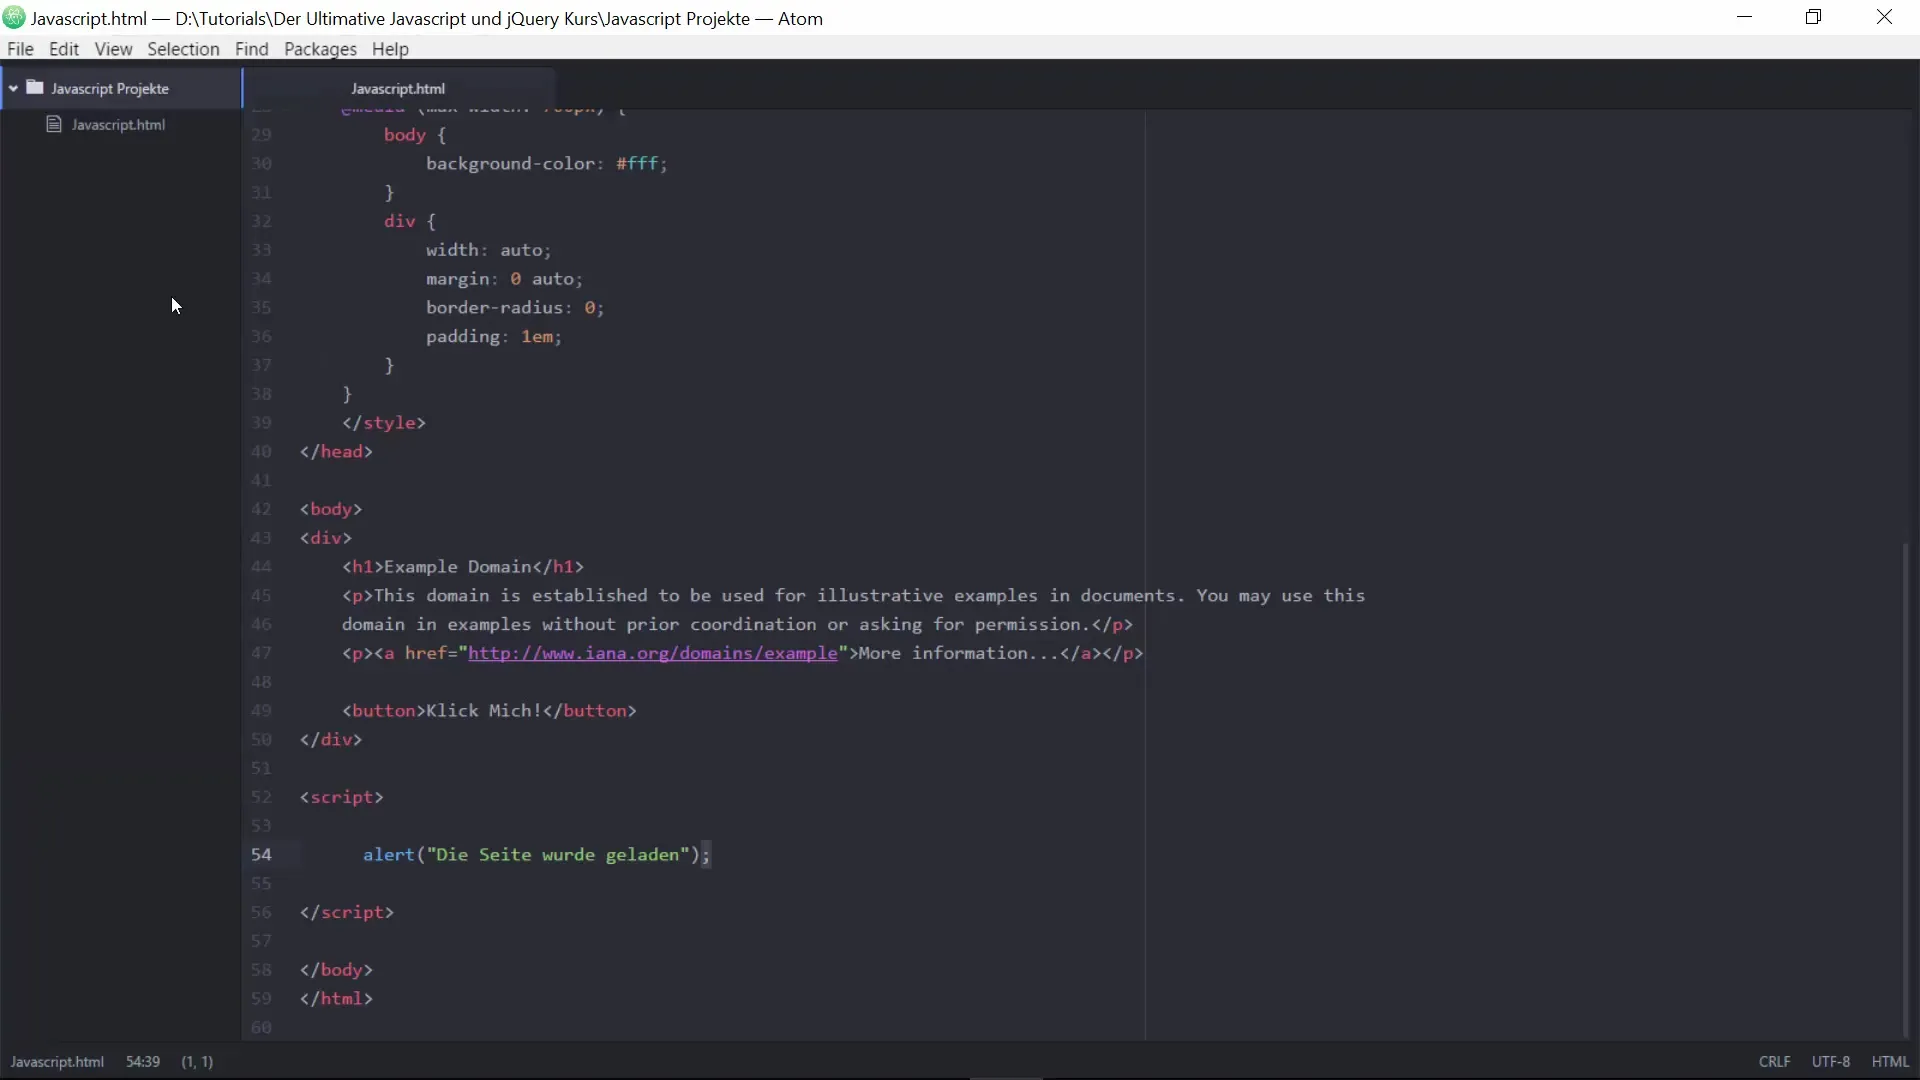Collapse the Javascript Projekte folder chevron

click(x=13, y=89)
